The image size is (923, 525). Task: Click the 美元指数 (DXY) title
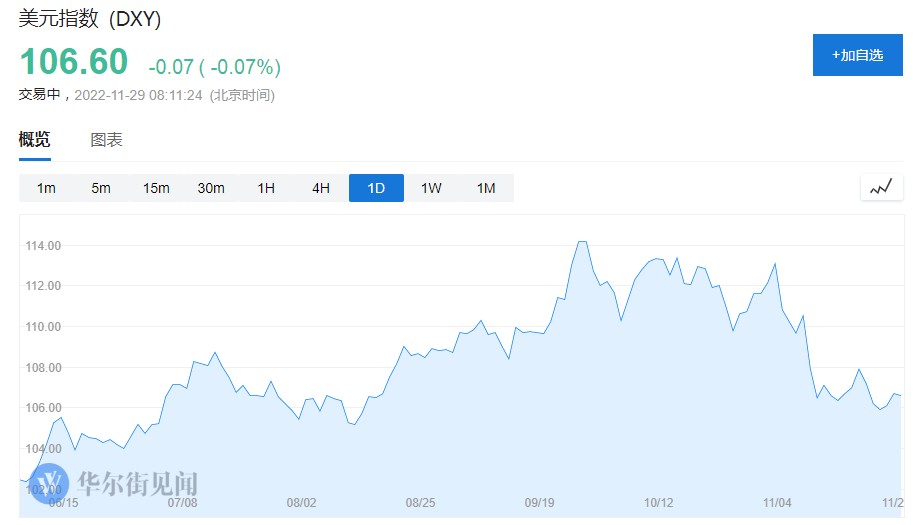90,19
